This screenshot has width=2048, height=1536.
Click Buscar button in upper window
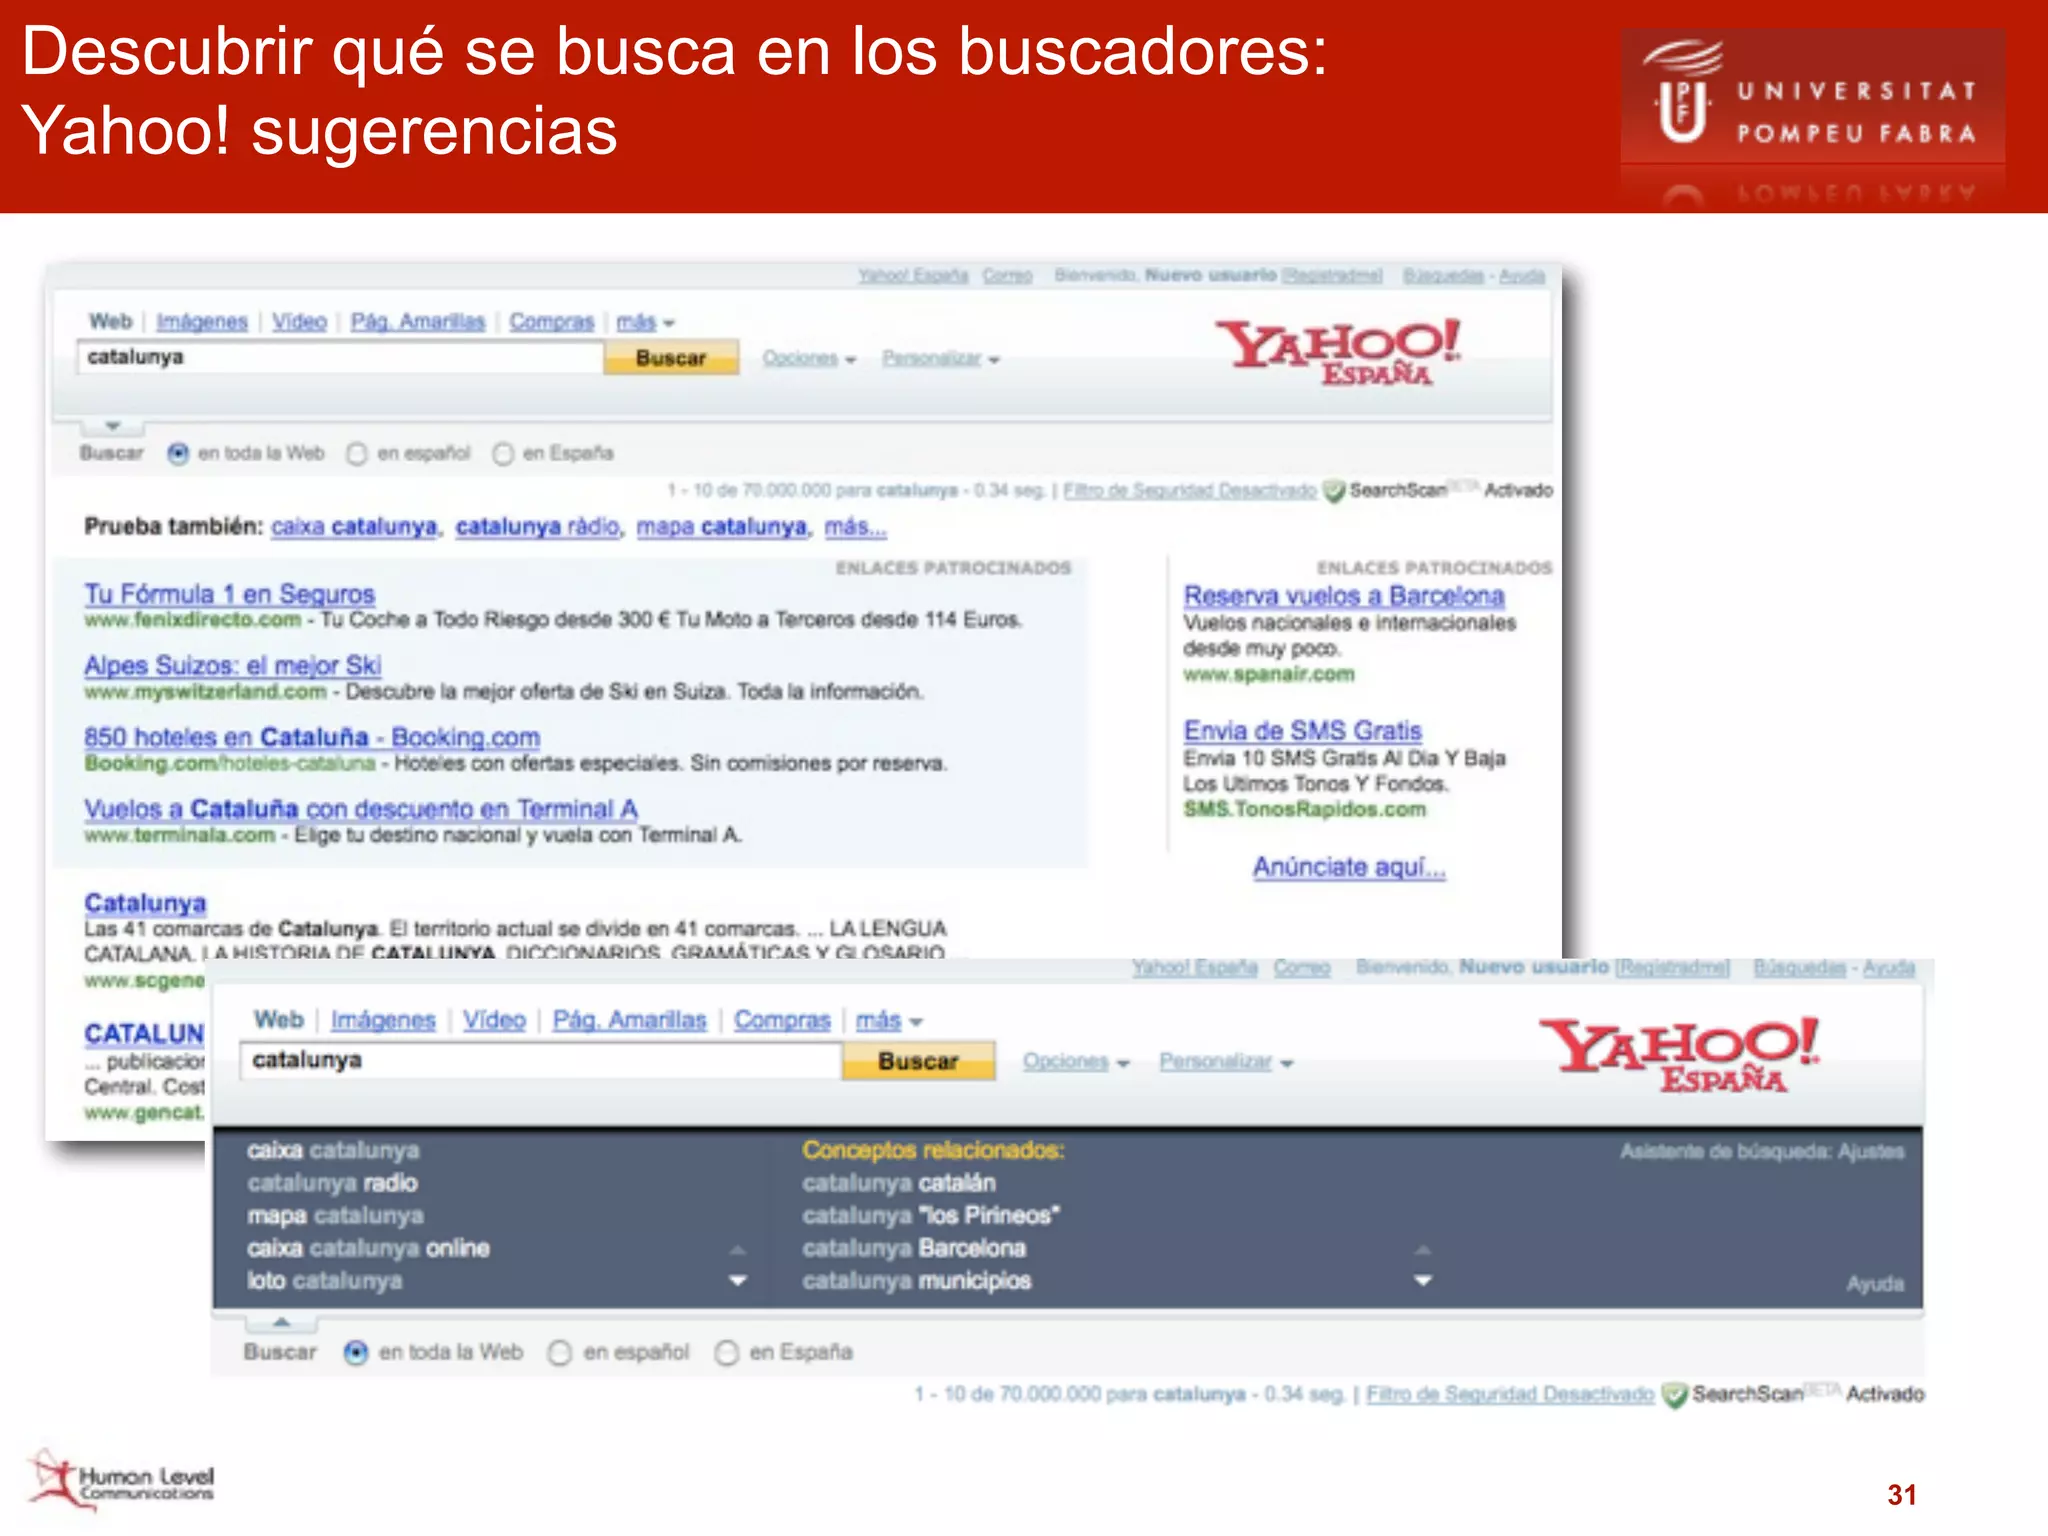[671, 358]
